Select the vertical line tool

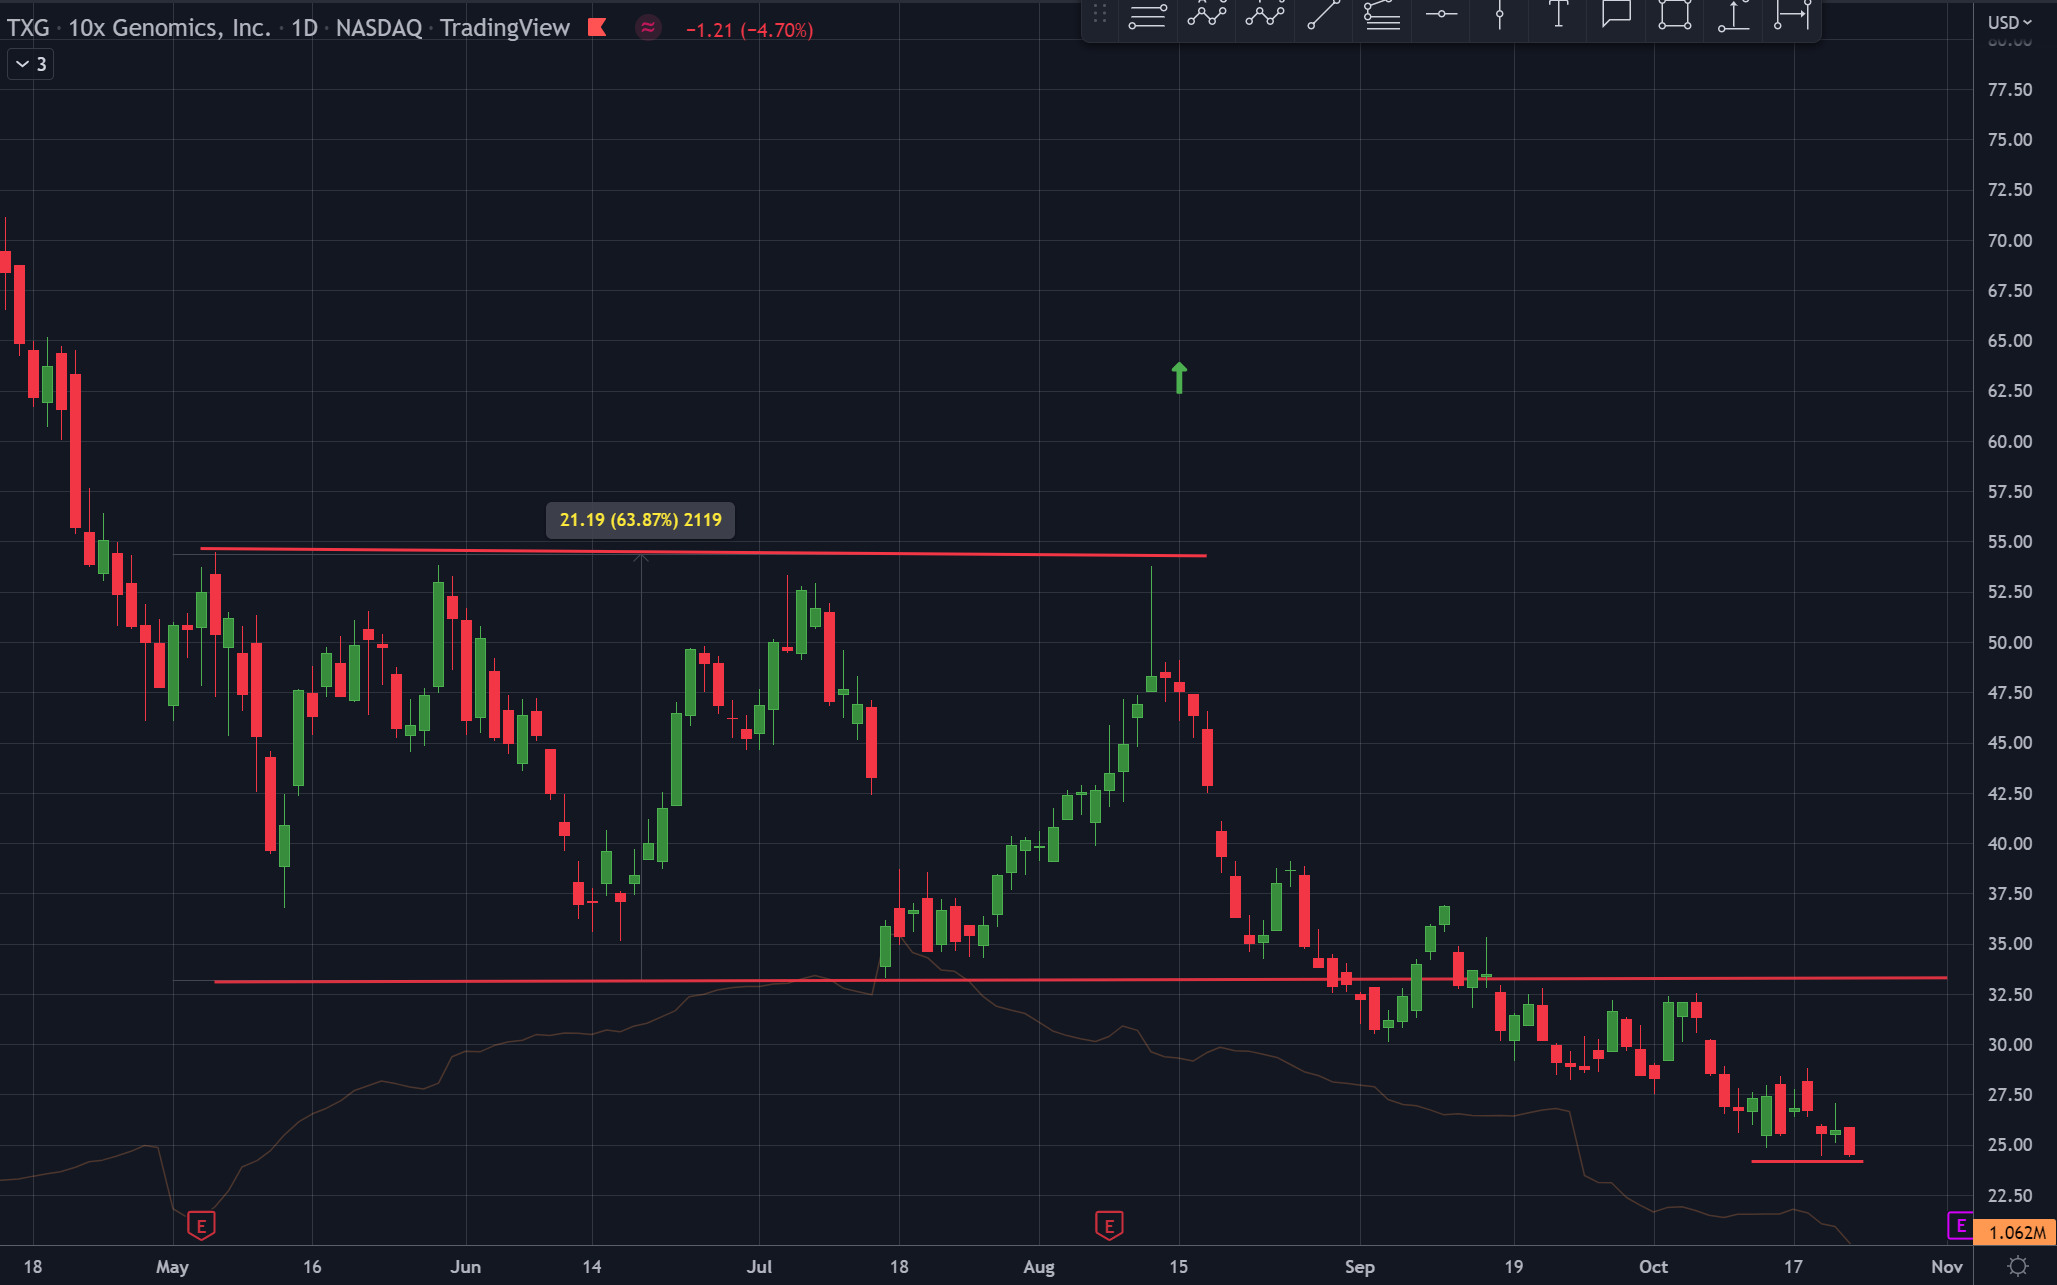(1499, 15)
